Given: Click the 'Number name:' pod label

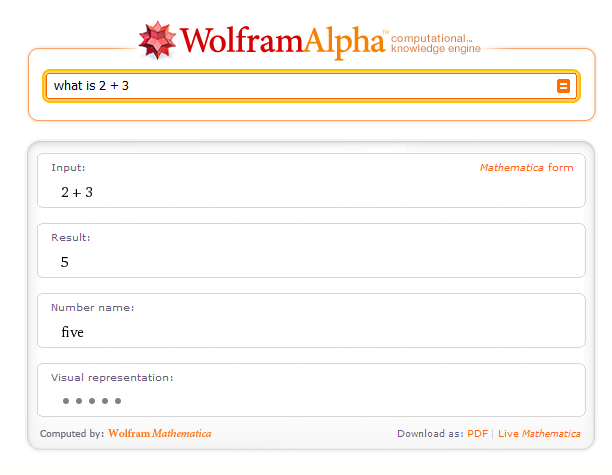Looking at the screenshot, I should point(93,308).
